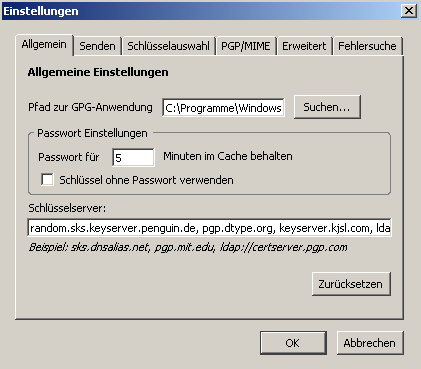Focus the GPG application path field

point(223,108)
